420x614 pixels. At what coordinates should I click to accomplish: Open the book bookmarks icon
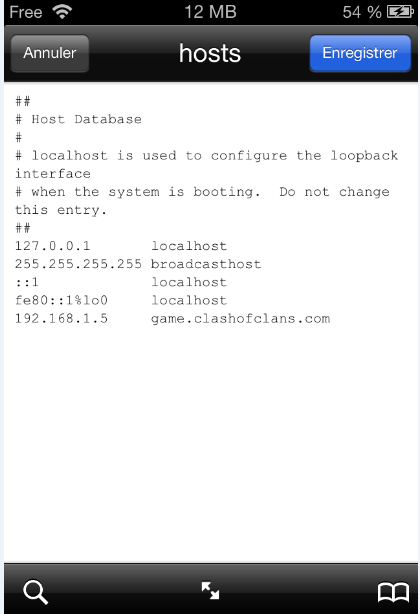(x=393, y=592)
